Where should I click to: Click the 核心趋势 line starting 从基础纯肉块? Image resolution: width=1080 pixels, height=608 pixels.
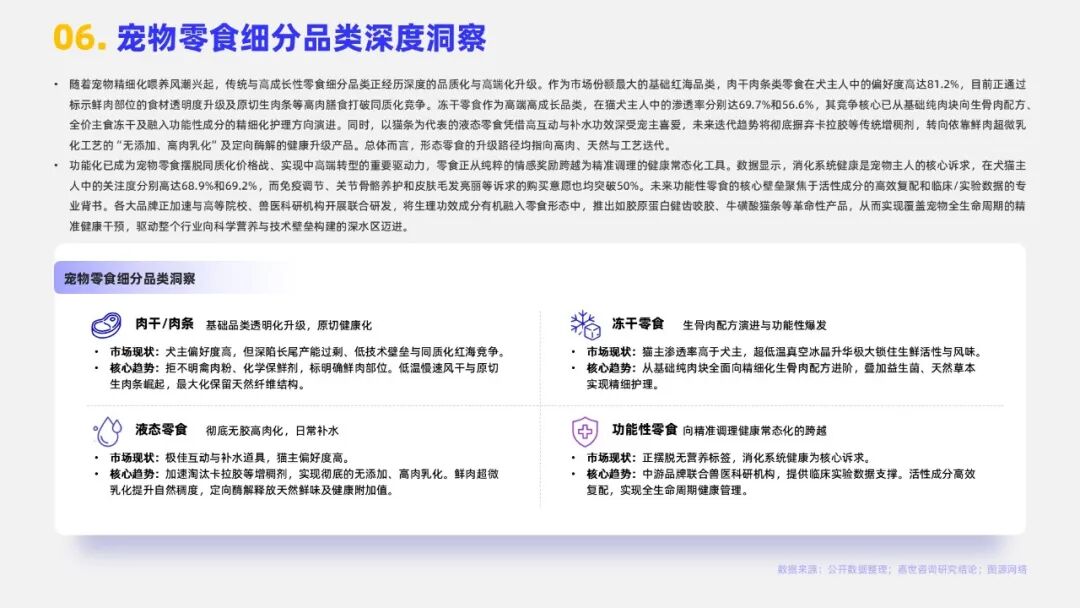coord(780,376)
